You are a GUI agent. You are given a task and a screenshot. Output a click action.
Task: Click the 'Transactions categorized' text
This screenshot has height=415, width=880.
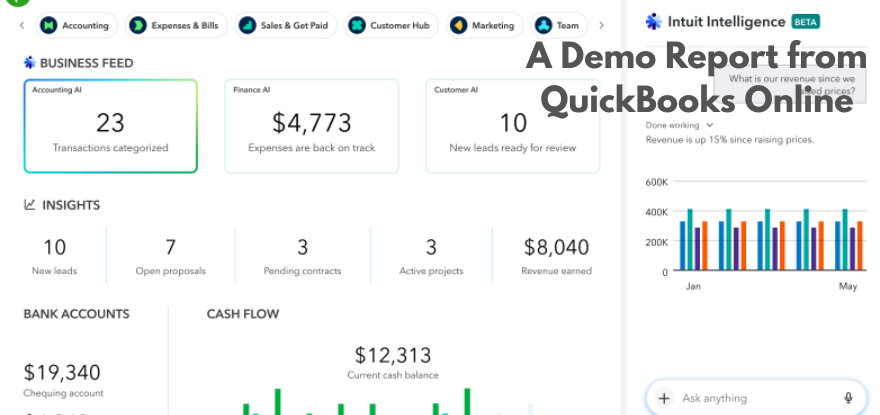111,148
